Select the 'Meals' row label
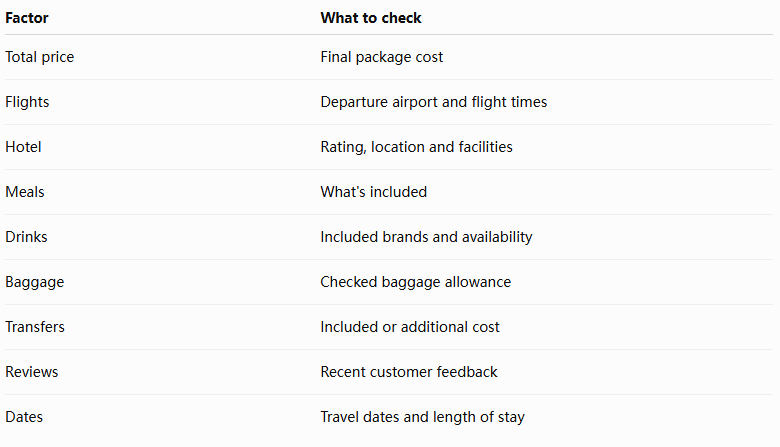Screen dimensions: 780x447 pos(25,192)
